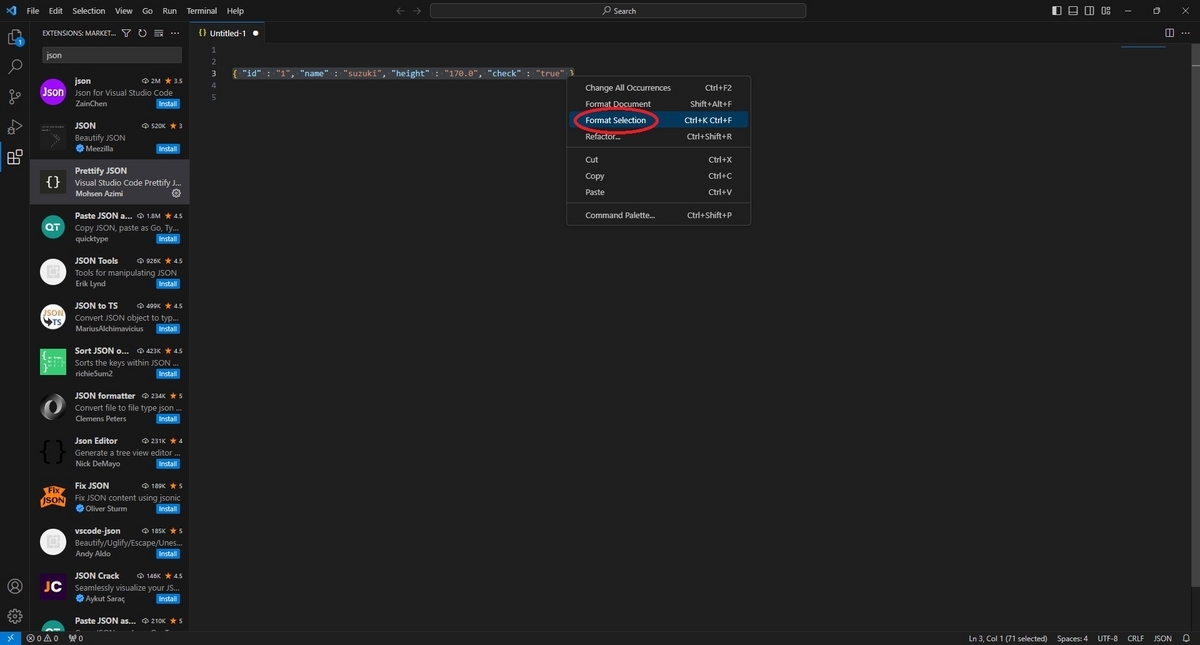Screen dimensions: 1200x645
Task: Click the JSON Crack extension icon
Action: point(53,587)
